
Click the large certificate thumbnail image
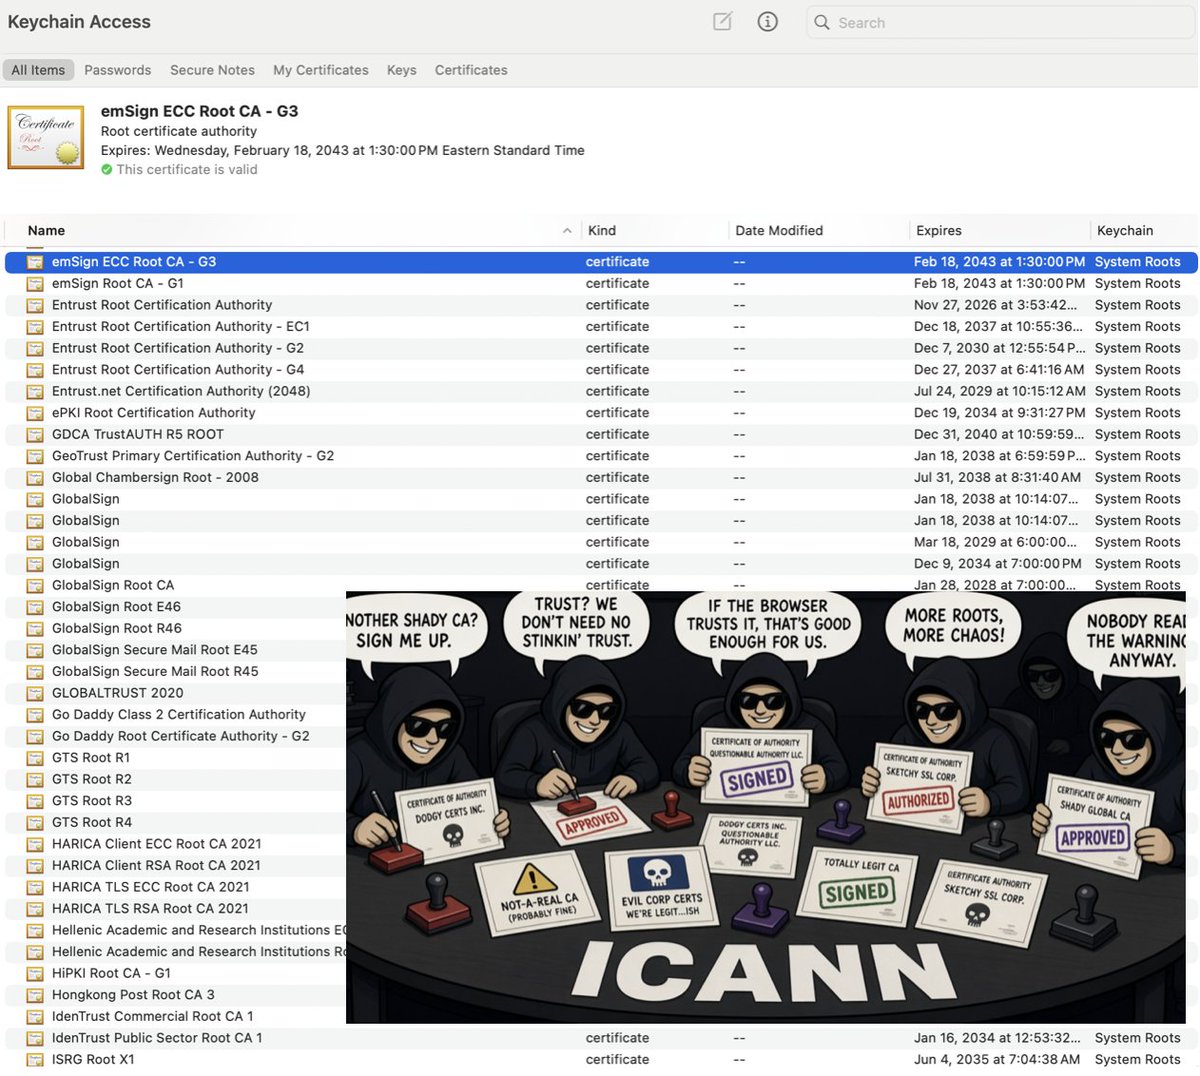(x=46, y=137)
